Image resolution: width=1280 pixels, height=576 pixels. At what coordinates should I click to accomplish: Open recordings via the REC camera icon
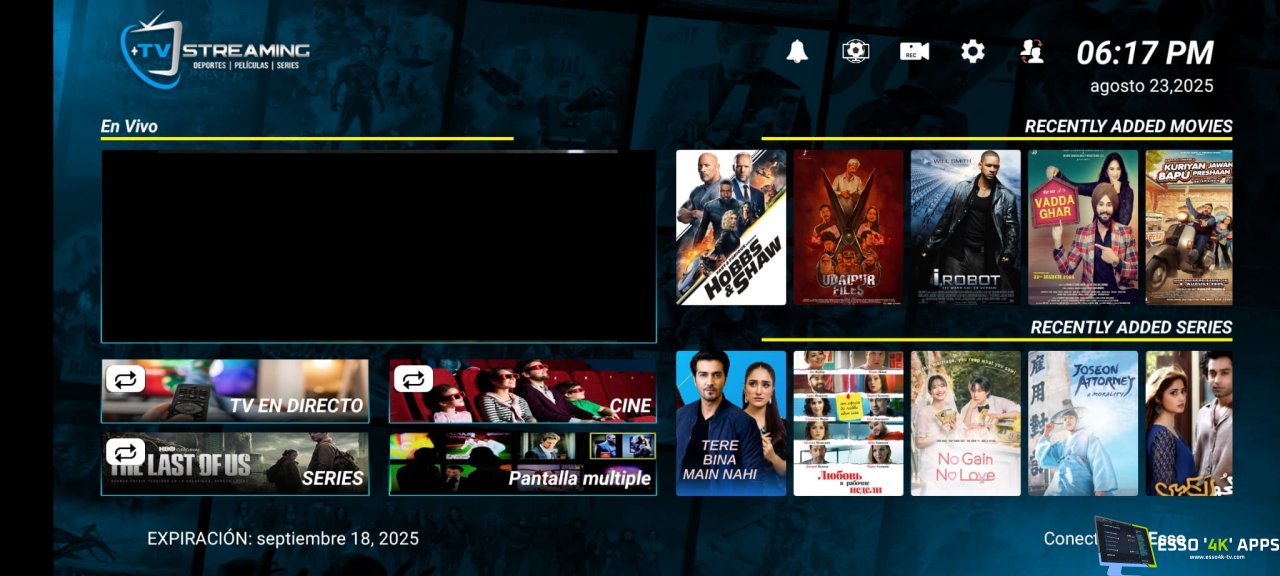point(914,52)
